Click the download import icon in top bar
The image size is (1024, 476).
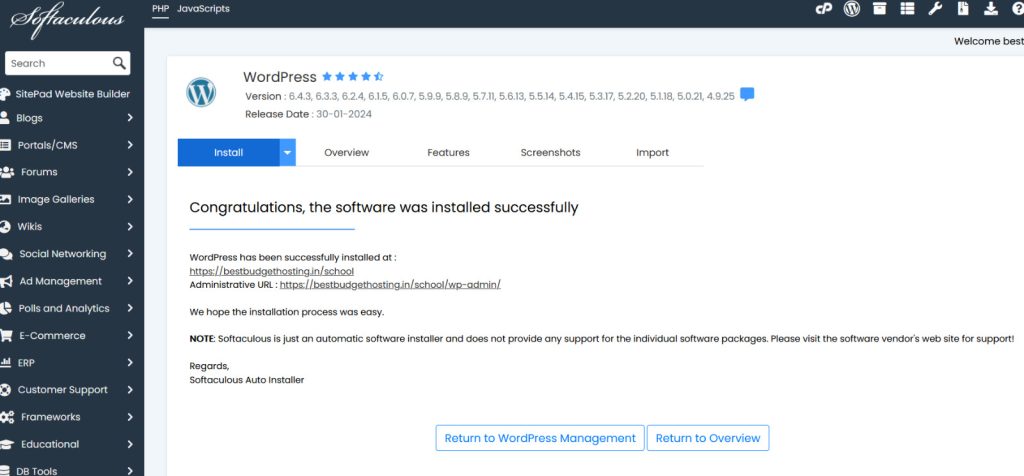(991, 9)
